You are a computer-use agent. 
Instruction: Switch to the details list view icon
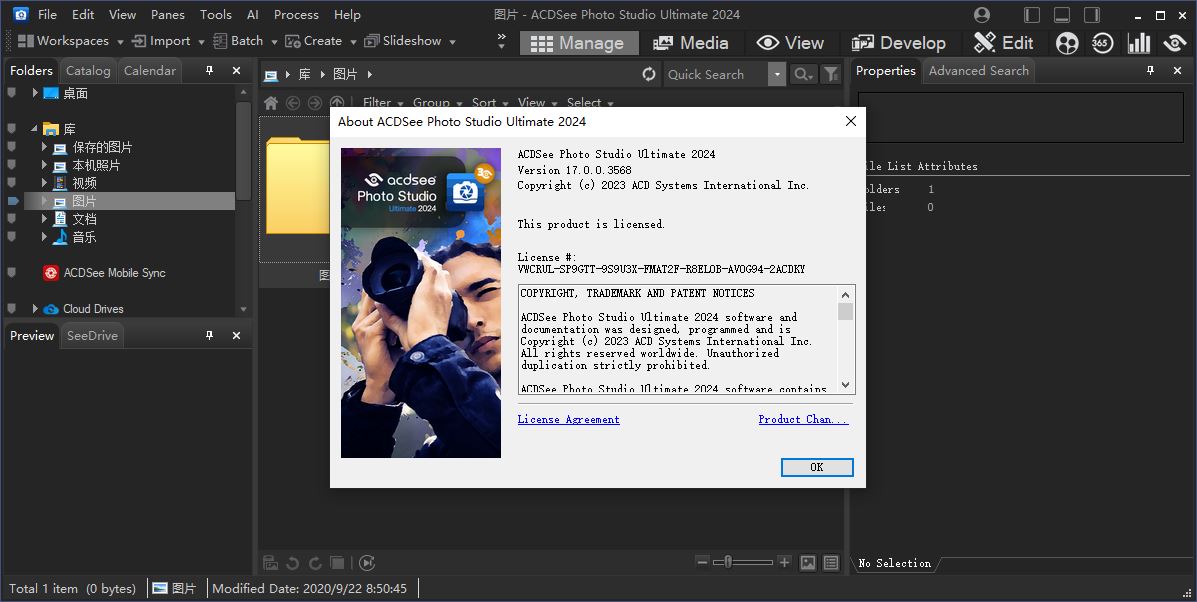831,563
